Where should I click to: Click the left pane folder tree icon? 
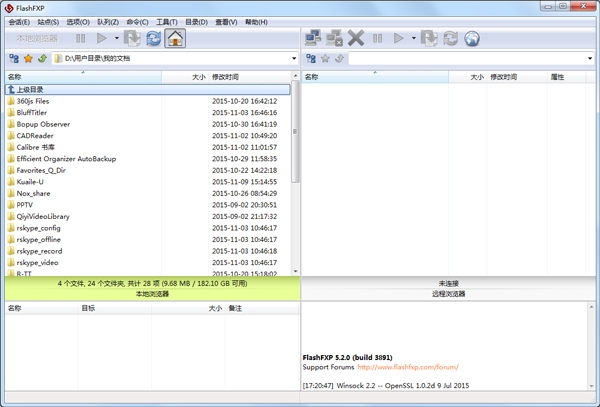click(x=14, y=58)
